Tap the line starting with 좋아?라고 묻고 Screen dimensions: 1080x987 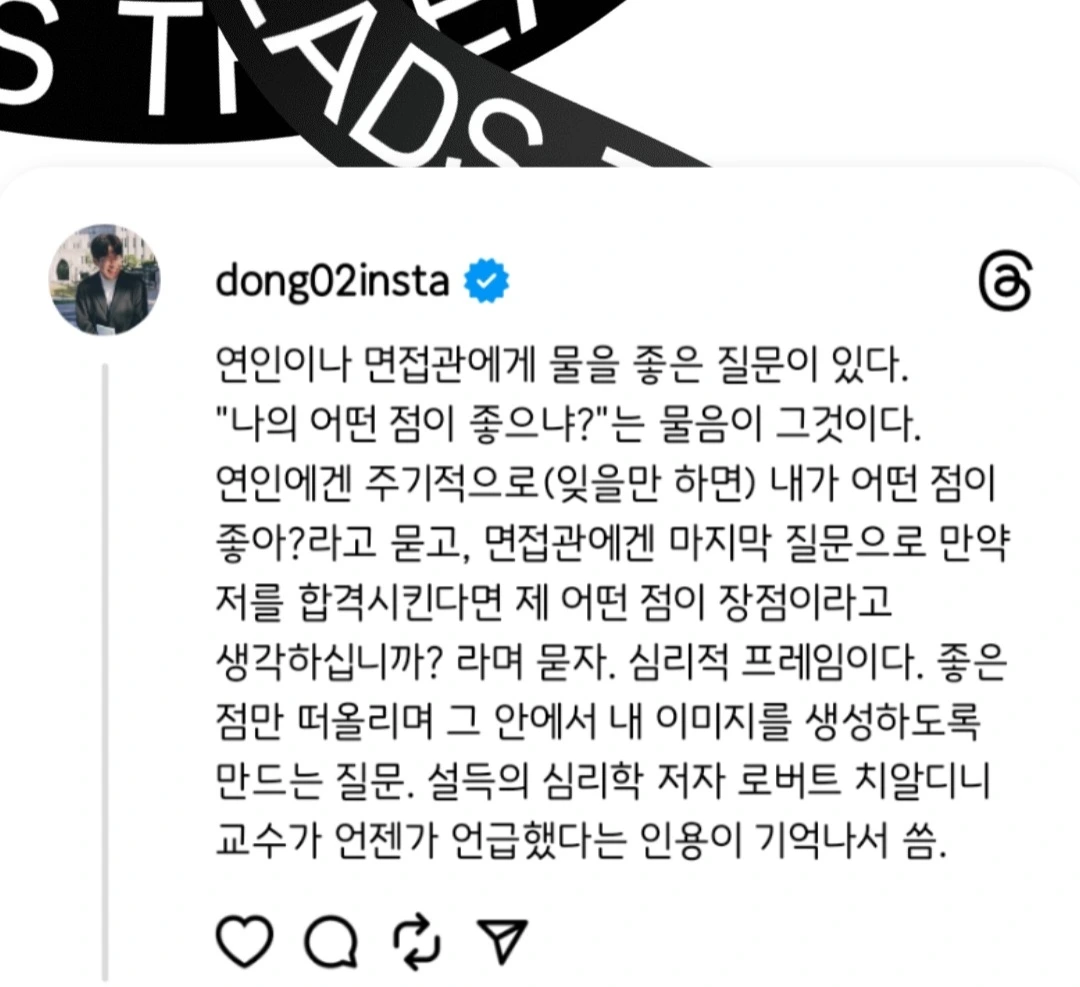pos(612,544)
